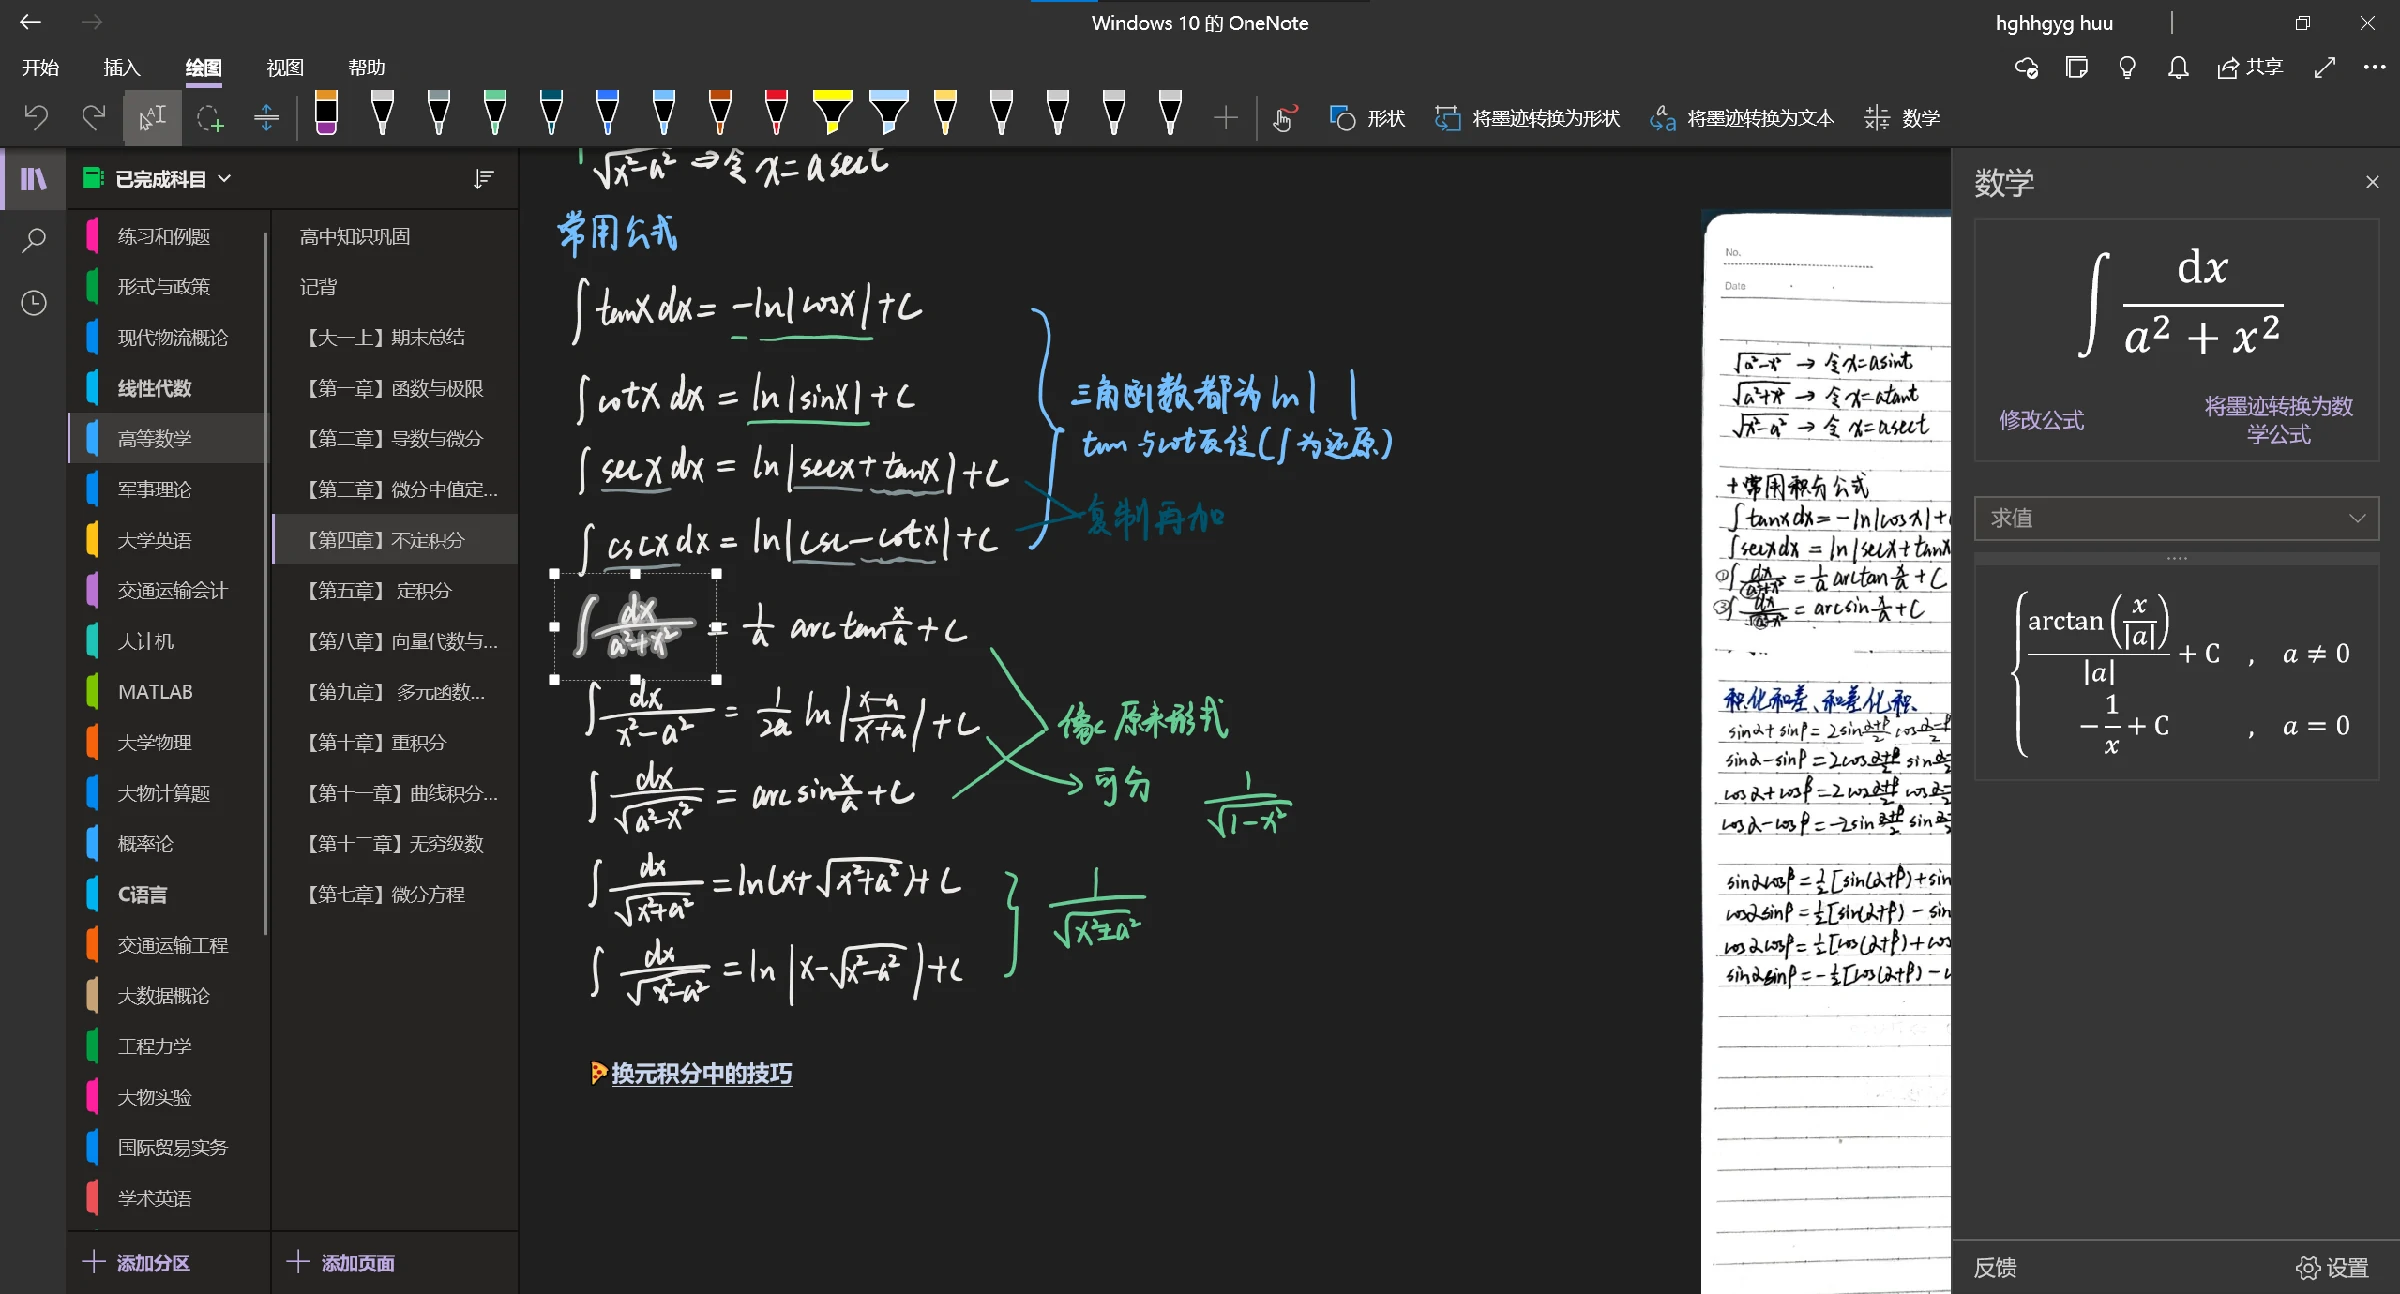Viewport: 2400px width, 1294px height.
Task: Select the green pen
Action: [494, 113]
